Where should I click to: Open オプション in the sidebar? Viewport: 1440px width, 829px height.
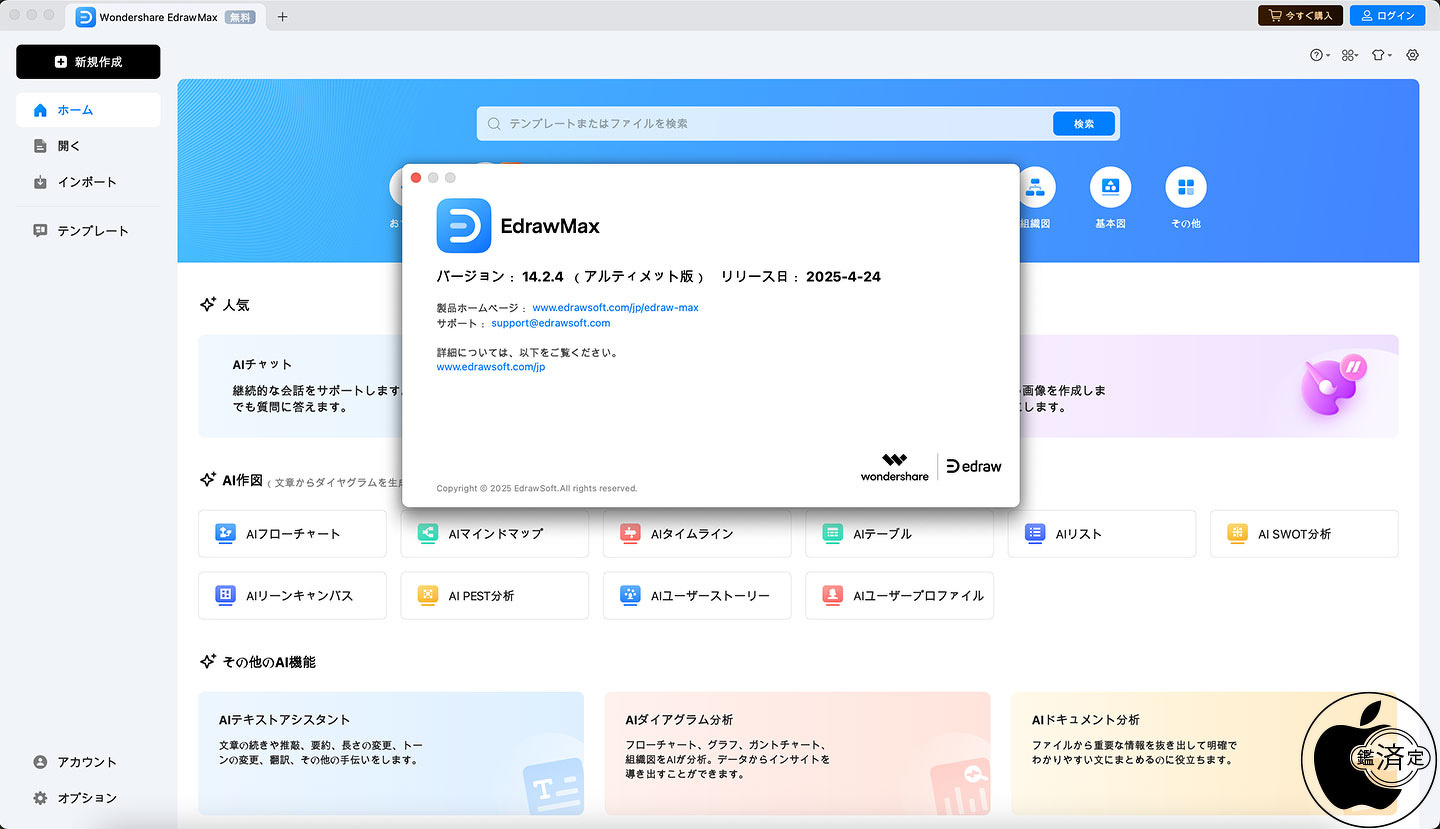tap(88, 798)
